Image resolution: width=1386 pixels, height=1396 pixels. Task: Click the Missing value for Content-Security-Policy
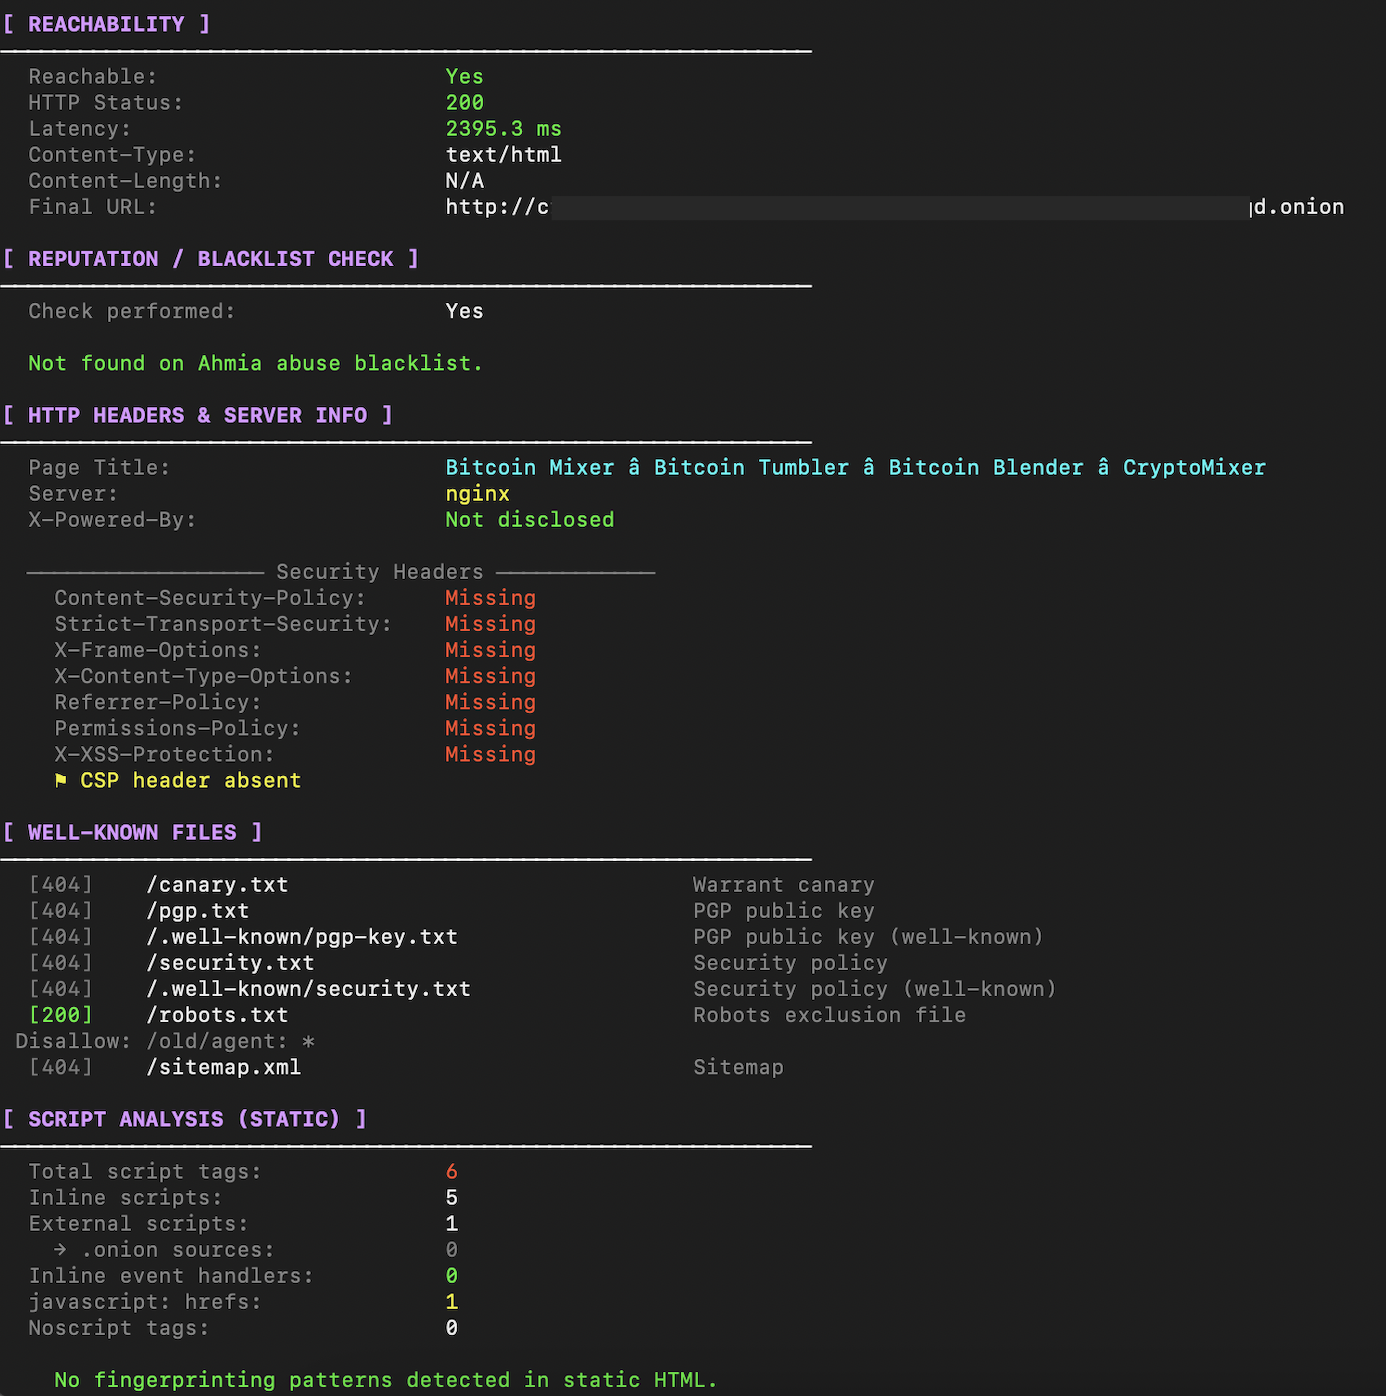(x=491, y=598)
